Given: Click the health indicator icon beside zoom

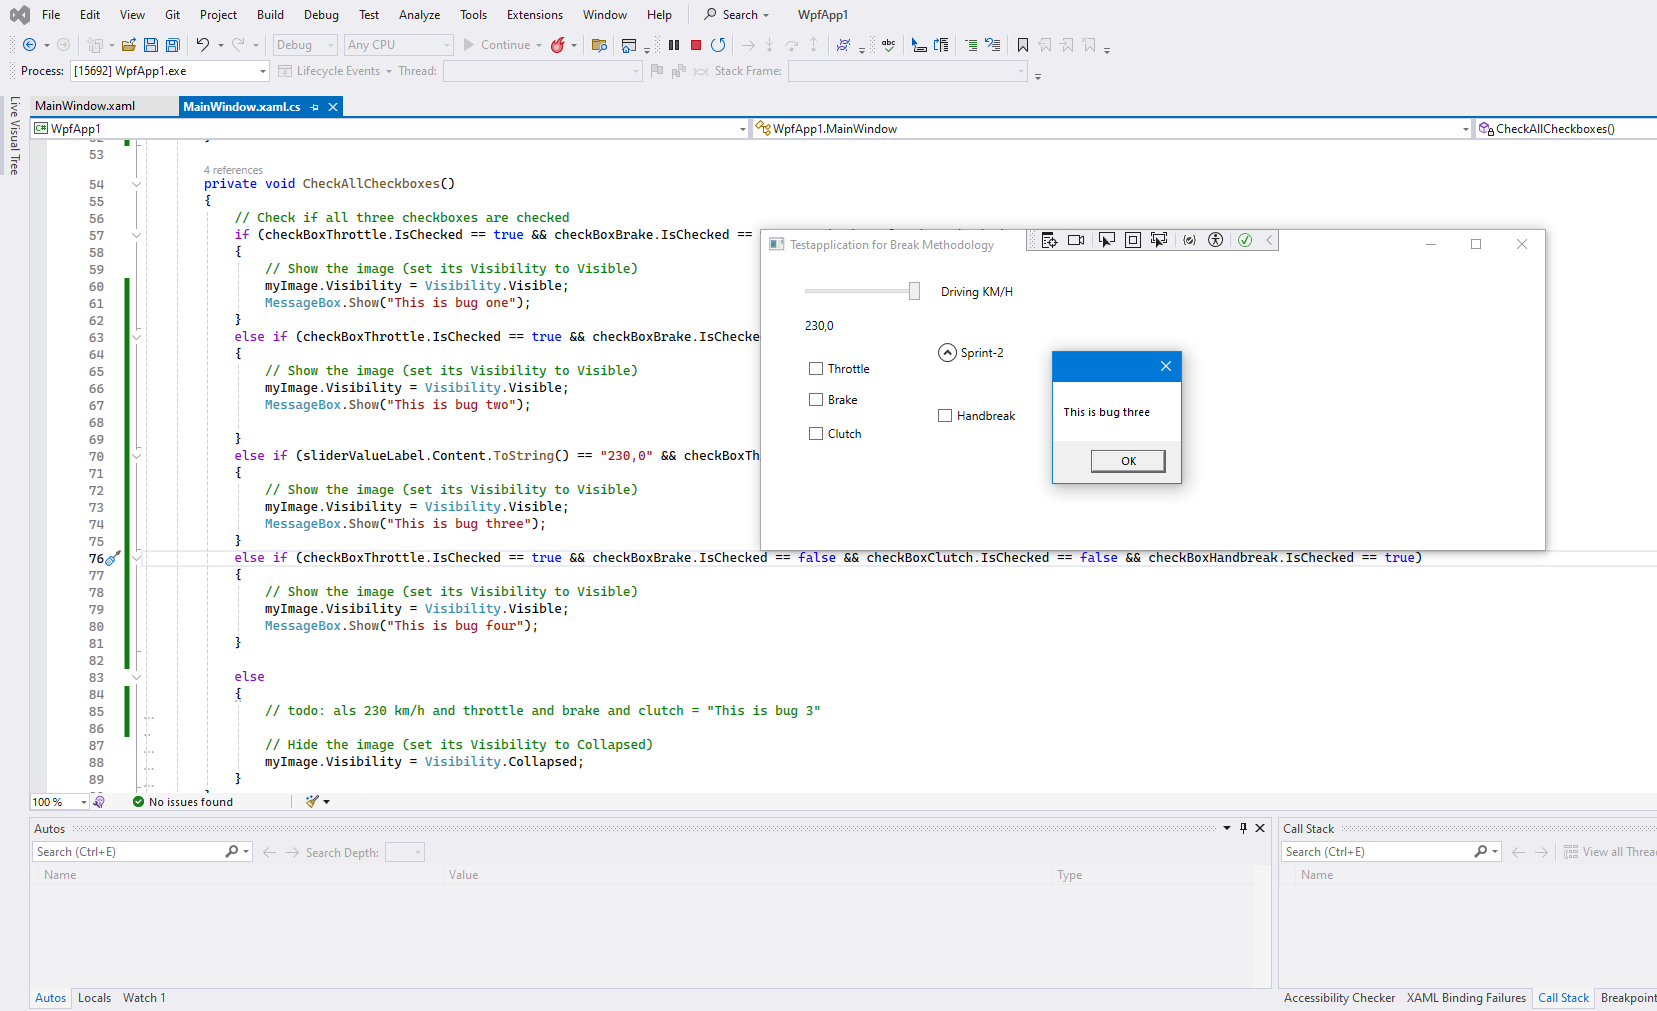Looking at the screenshot, I should click(98, 802).
